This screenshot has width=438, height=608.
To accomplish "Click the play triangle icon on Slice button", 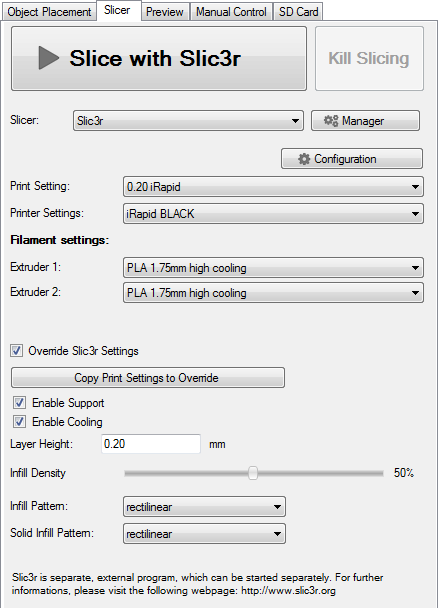I will [x=49, y=58].
